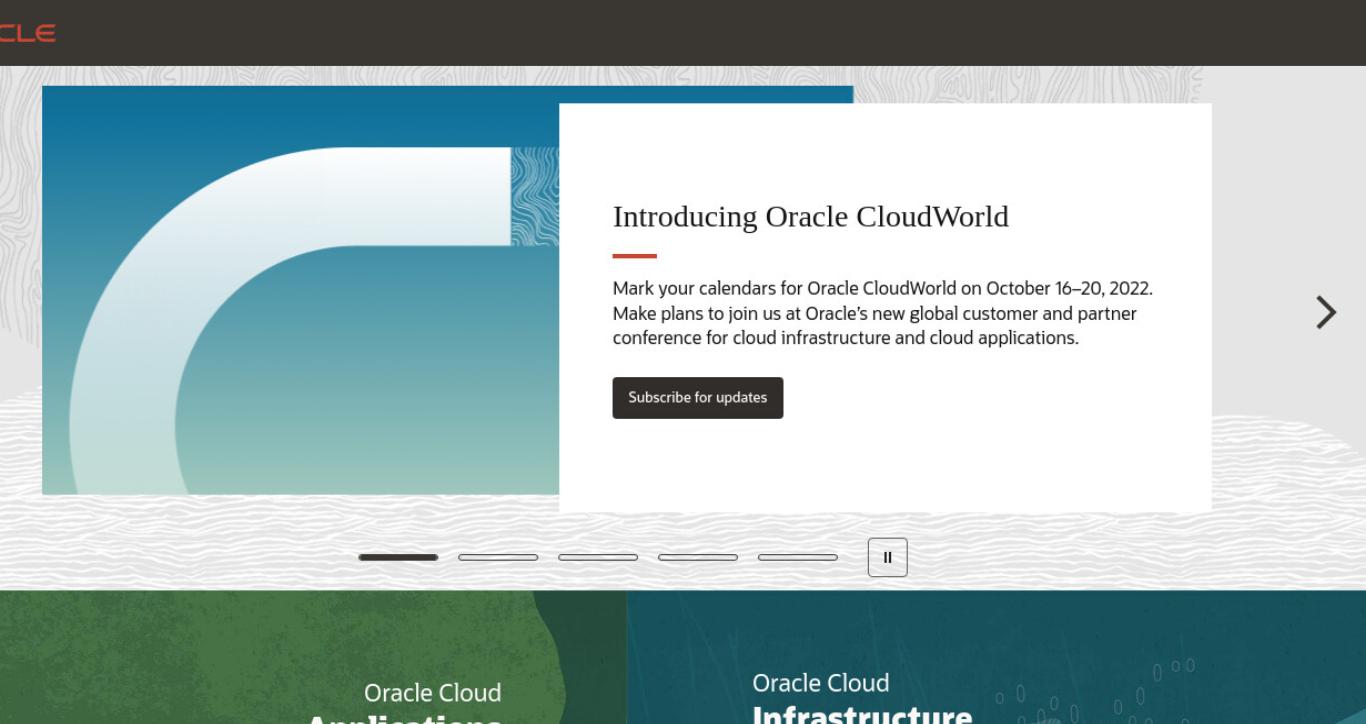Switch to the third carousel slide indicator

[598, 557]
